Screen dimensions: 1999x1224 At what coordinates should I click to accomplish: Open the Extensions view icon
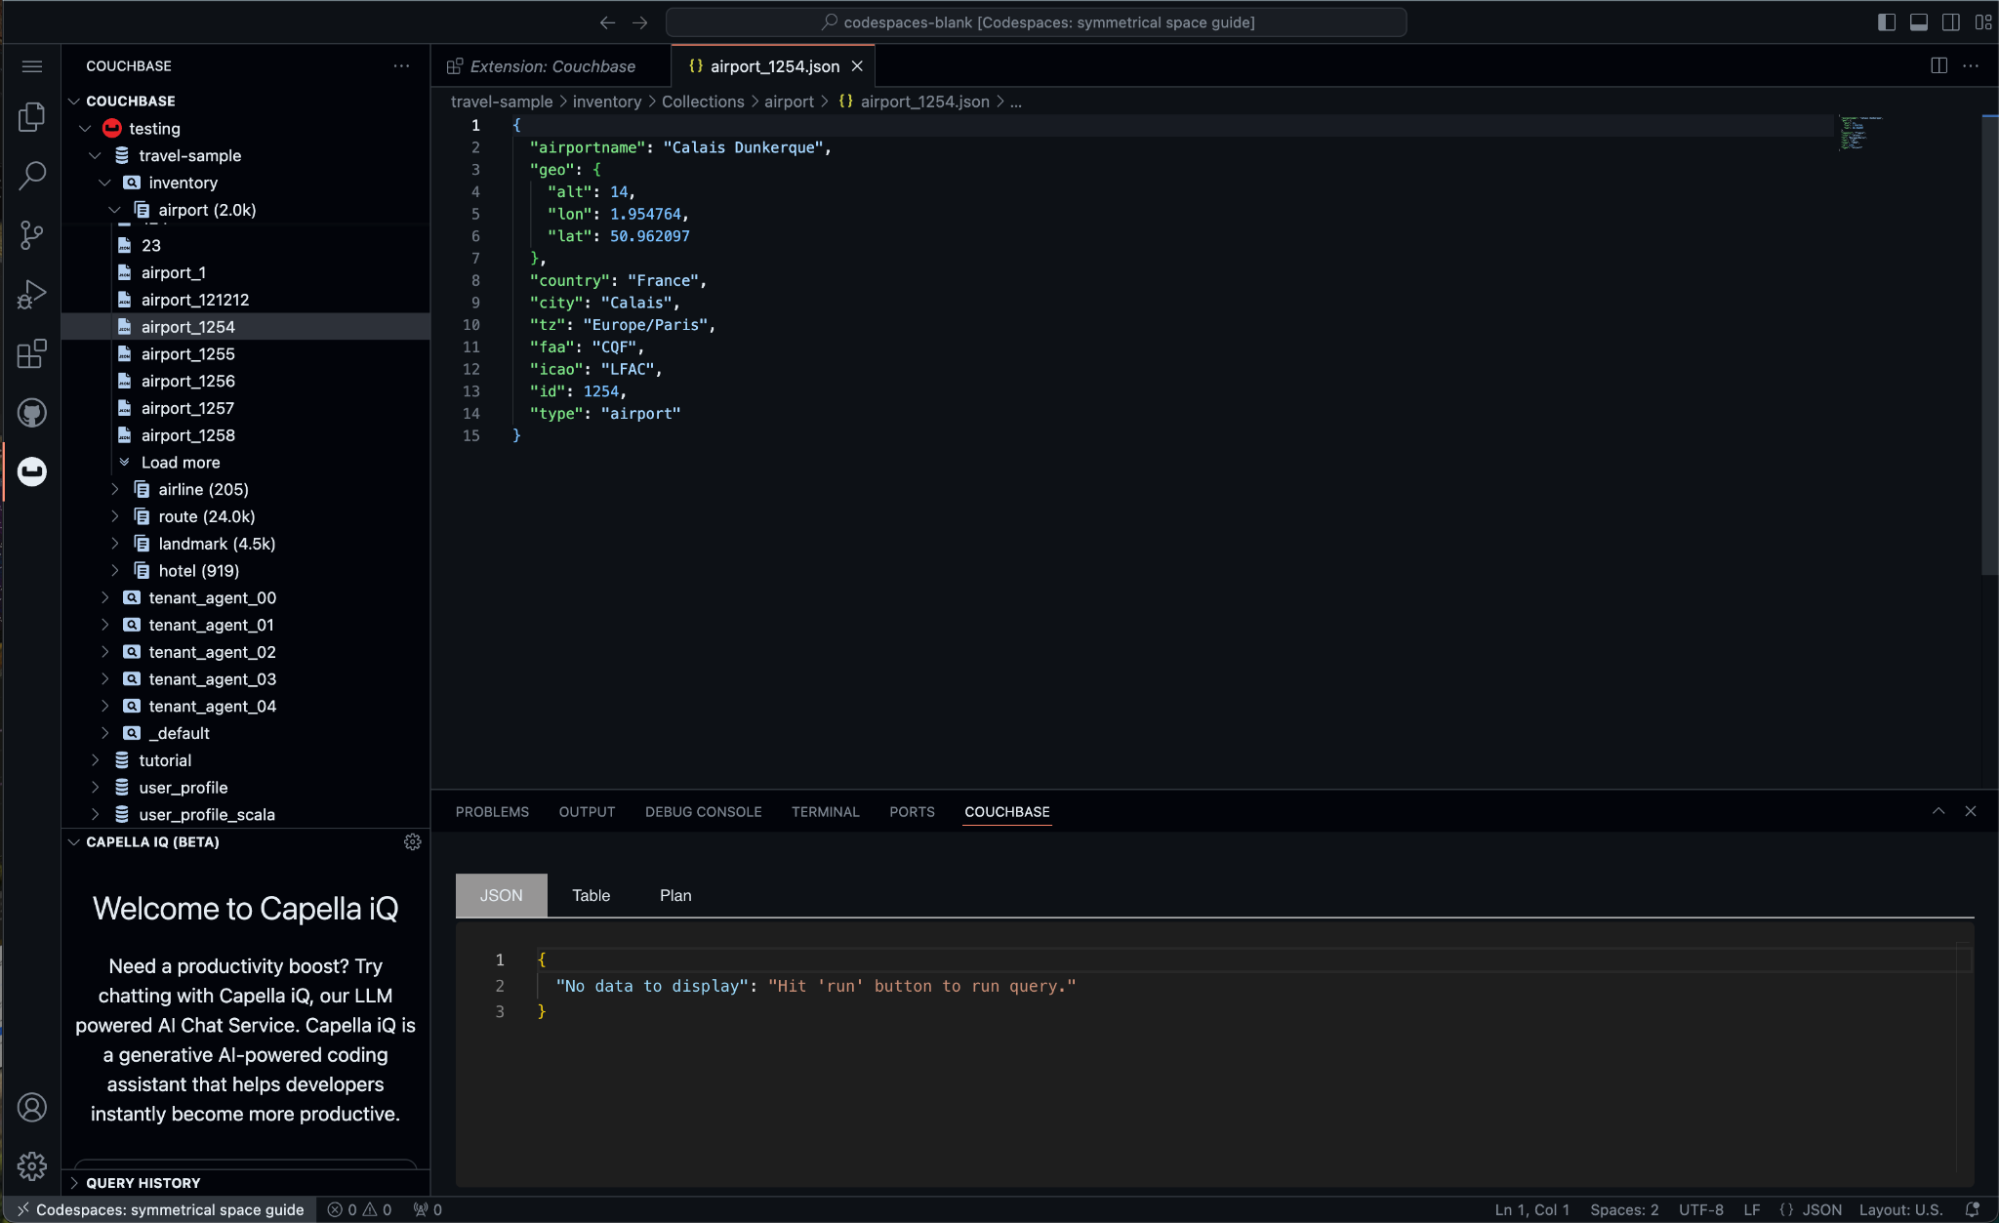tap(32, 353)
